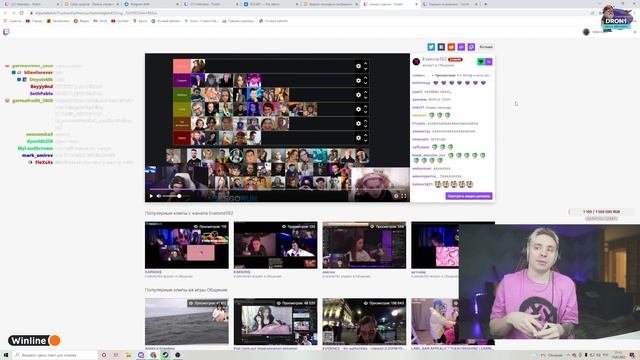Screen dimensions: 640x360
Task: Share the clip on Twitter
Action: pos(431,47)
